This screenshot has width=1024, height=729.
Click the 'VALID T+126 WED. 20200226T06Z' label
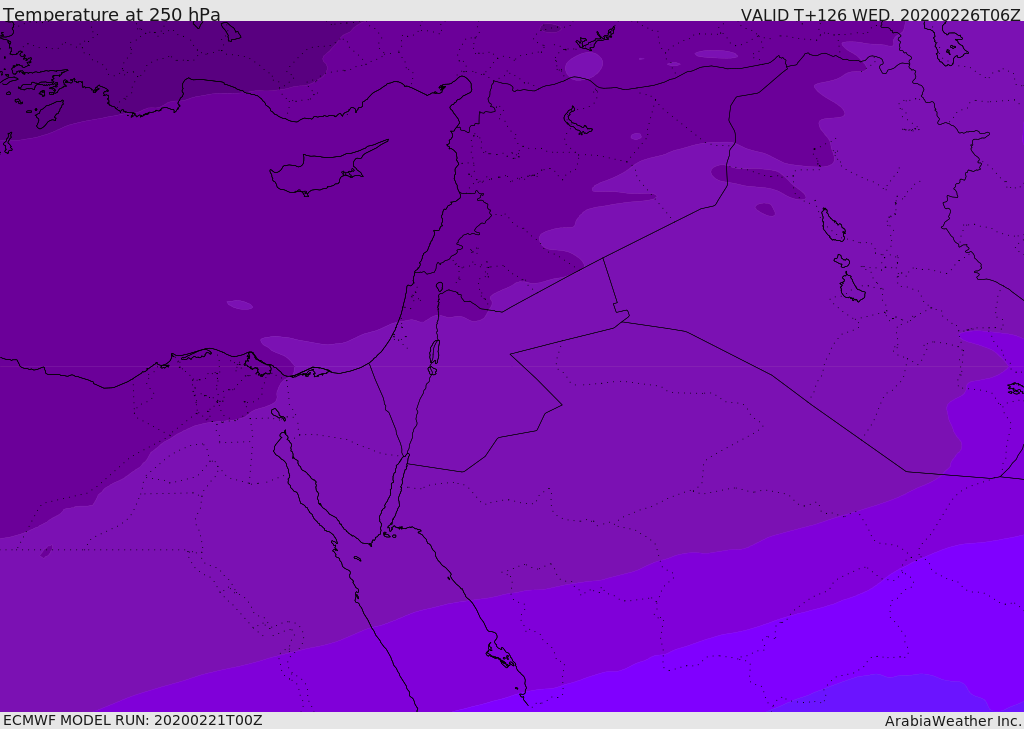point(880,15)
